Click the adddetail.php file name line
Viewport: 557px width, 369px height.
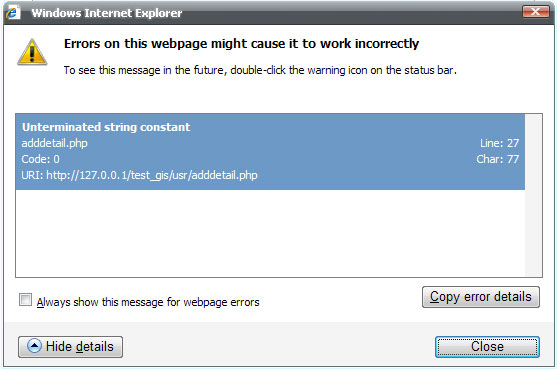coord(54,143)
